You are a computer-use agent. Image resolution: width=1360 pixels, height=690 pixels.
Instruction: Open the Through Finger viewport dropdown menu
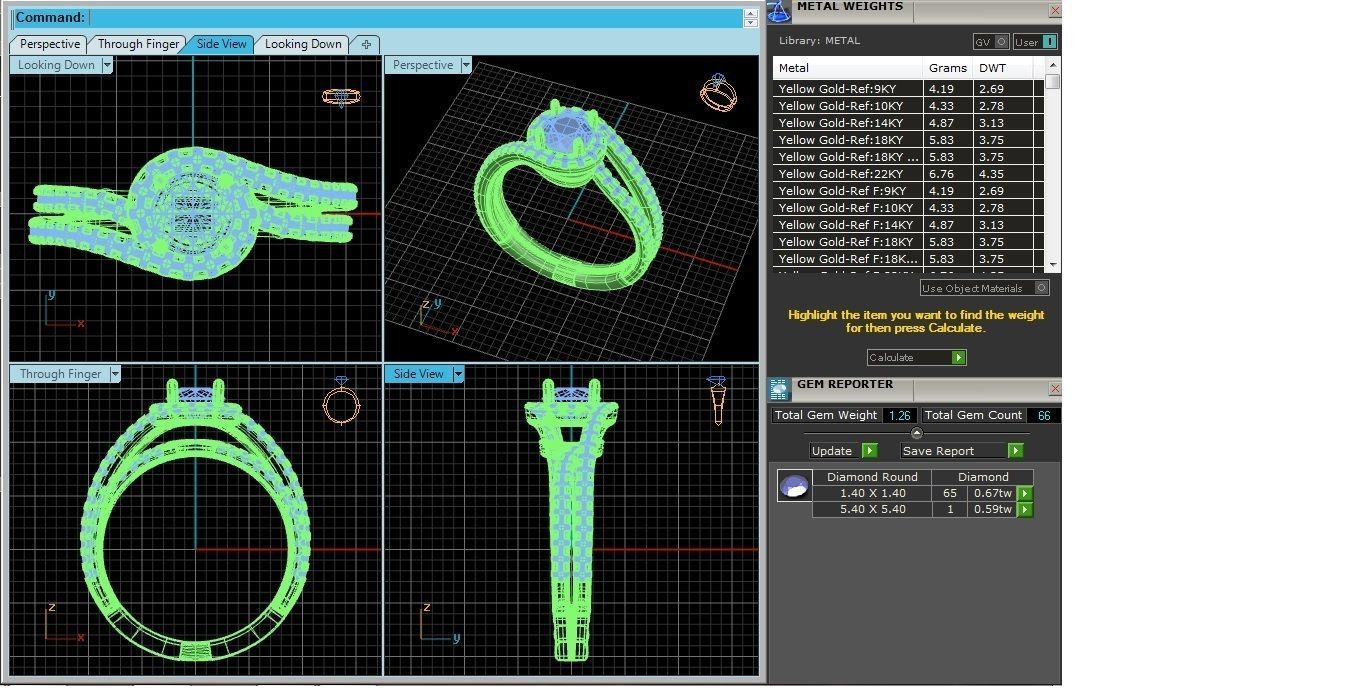coord(115,374)
